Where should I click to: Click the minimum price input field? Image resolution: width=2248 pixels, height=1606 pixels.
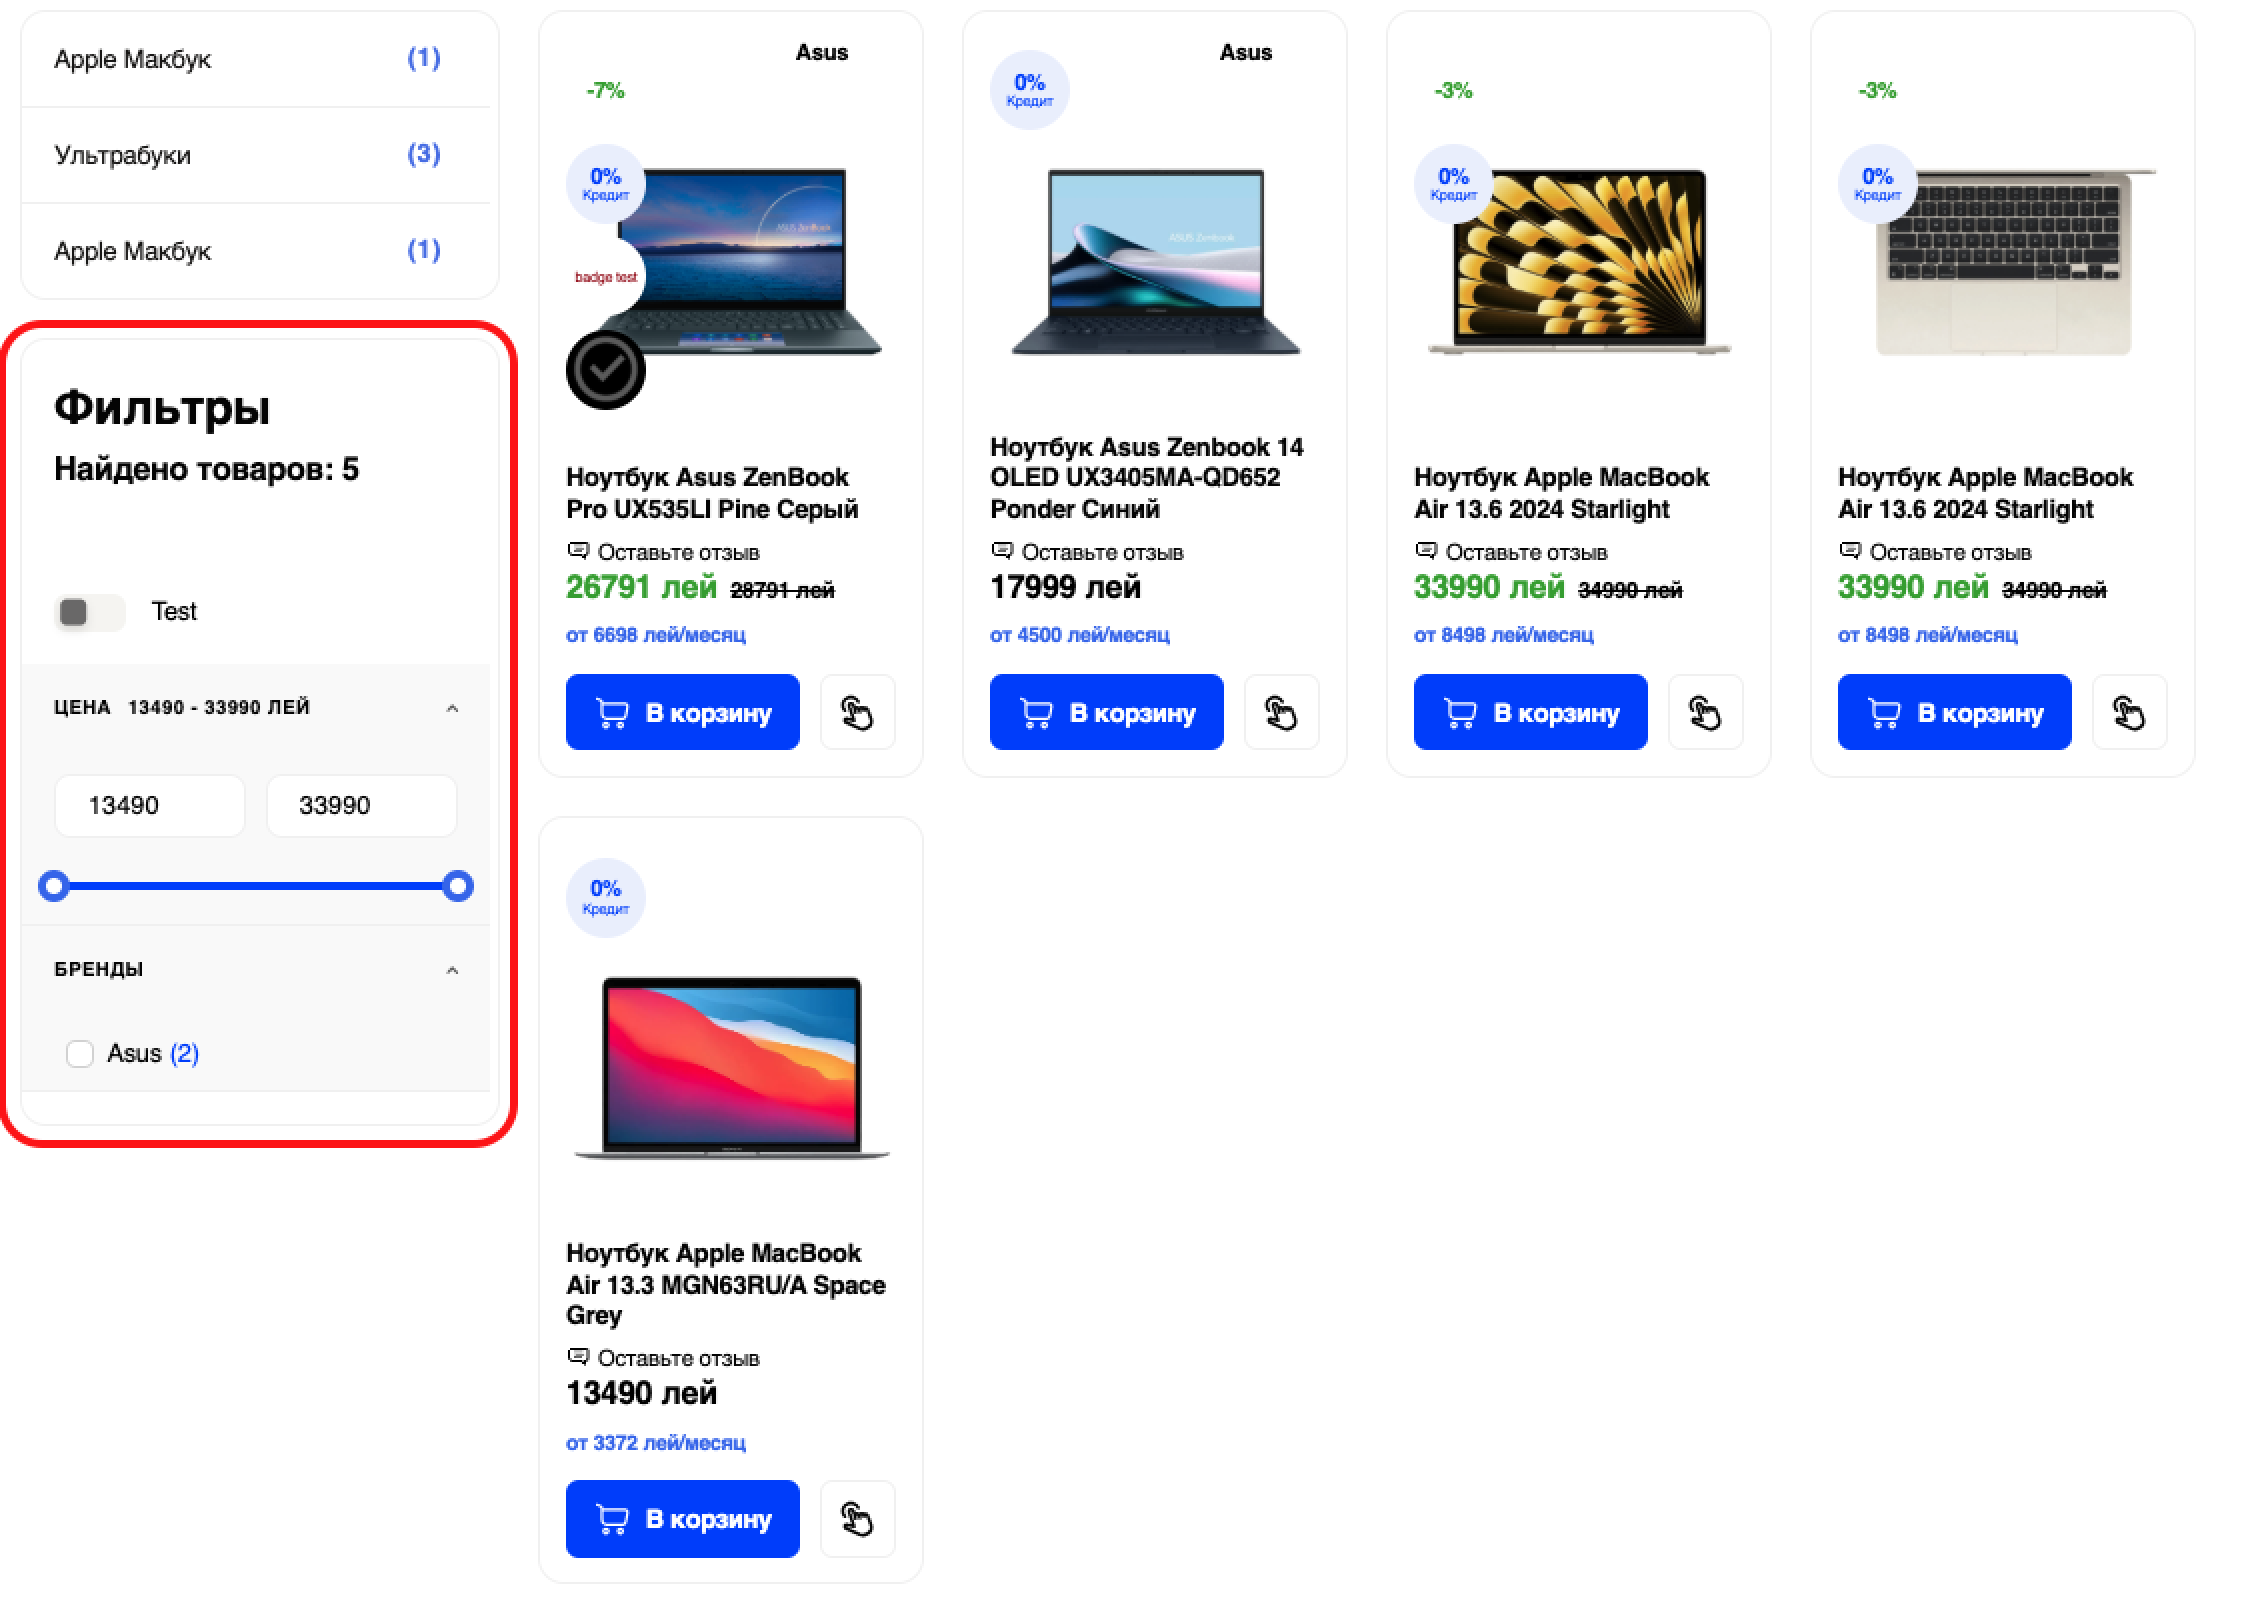(x=149, y=805)
